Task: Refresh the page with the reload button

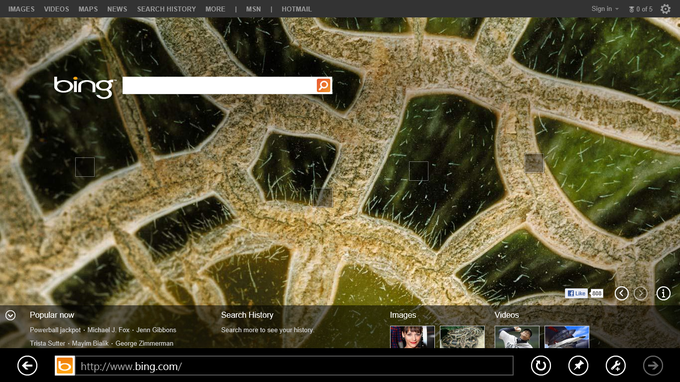Action: point(541,366)
